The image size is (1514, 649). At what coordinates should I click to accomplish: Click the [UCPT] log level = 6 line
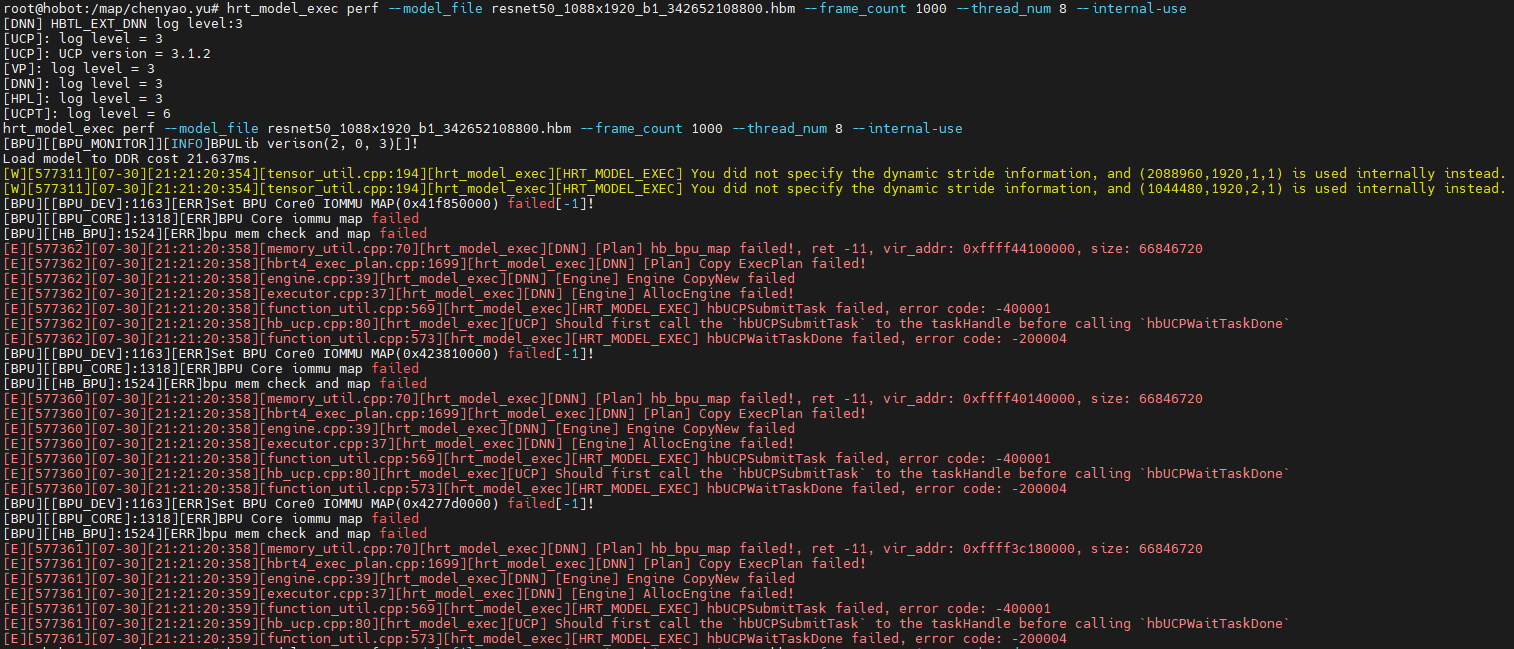tap(87, 113)
